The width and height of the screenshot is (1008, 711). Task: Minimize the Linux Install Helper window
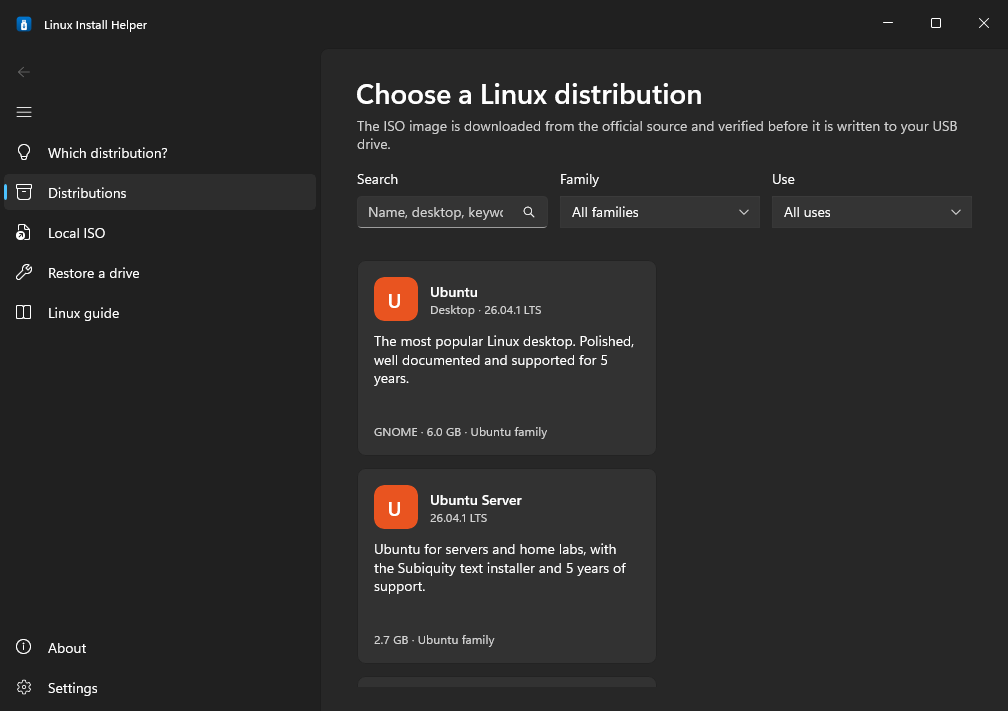pyautogui.click(x=888, y=23)
